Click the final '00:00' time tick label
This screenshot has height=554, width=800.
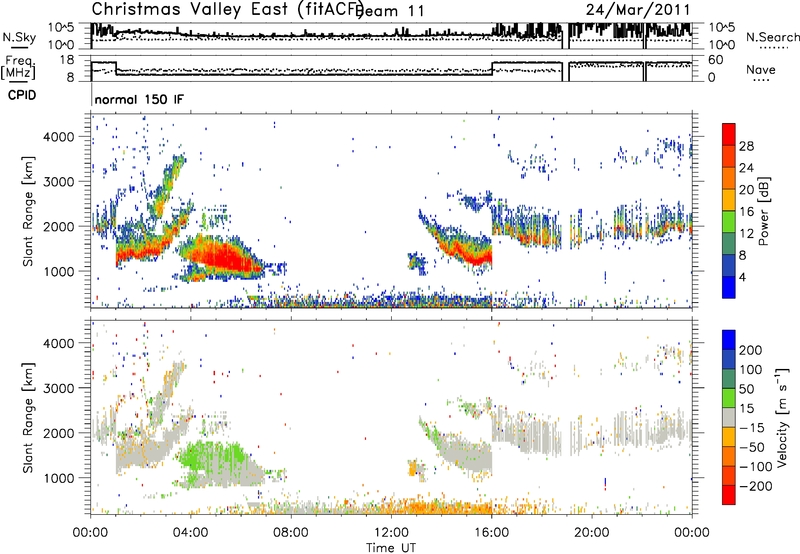click(691, 533)
